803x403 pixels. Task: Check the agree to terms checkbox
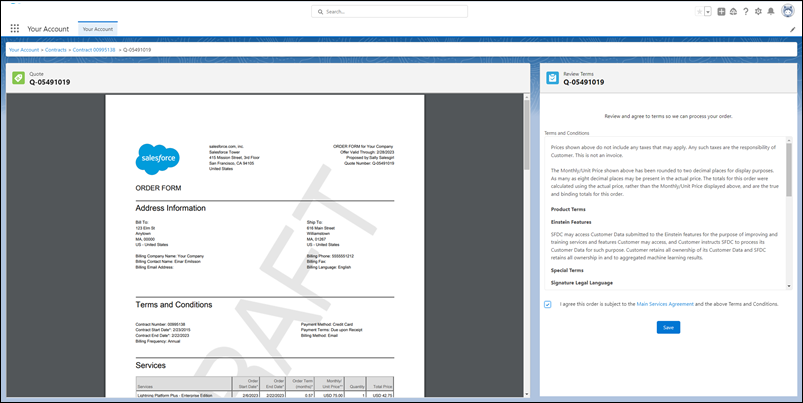(548, 305)
